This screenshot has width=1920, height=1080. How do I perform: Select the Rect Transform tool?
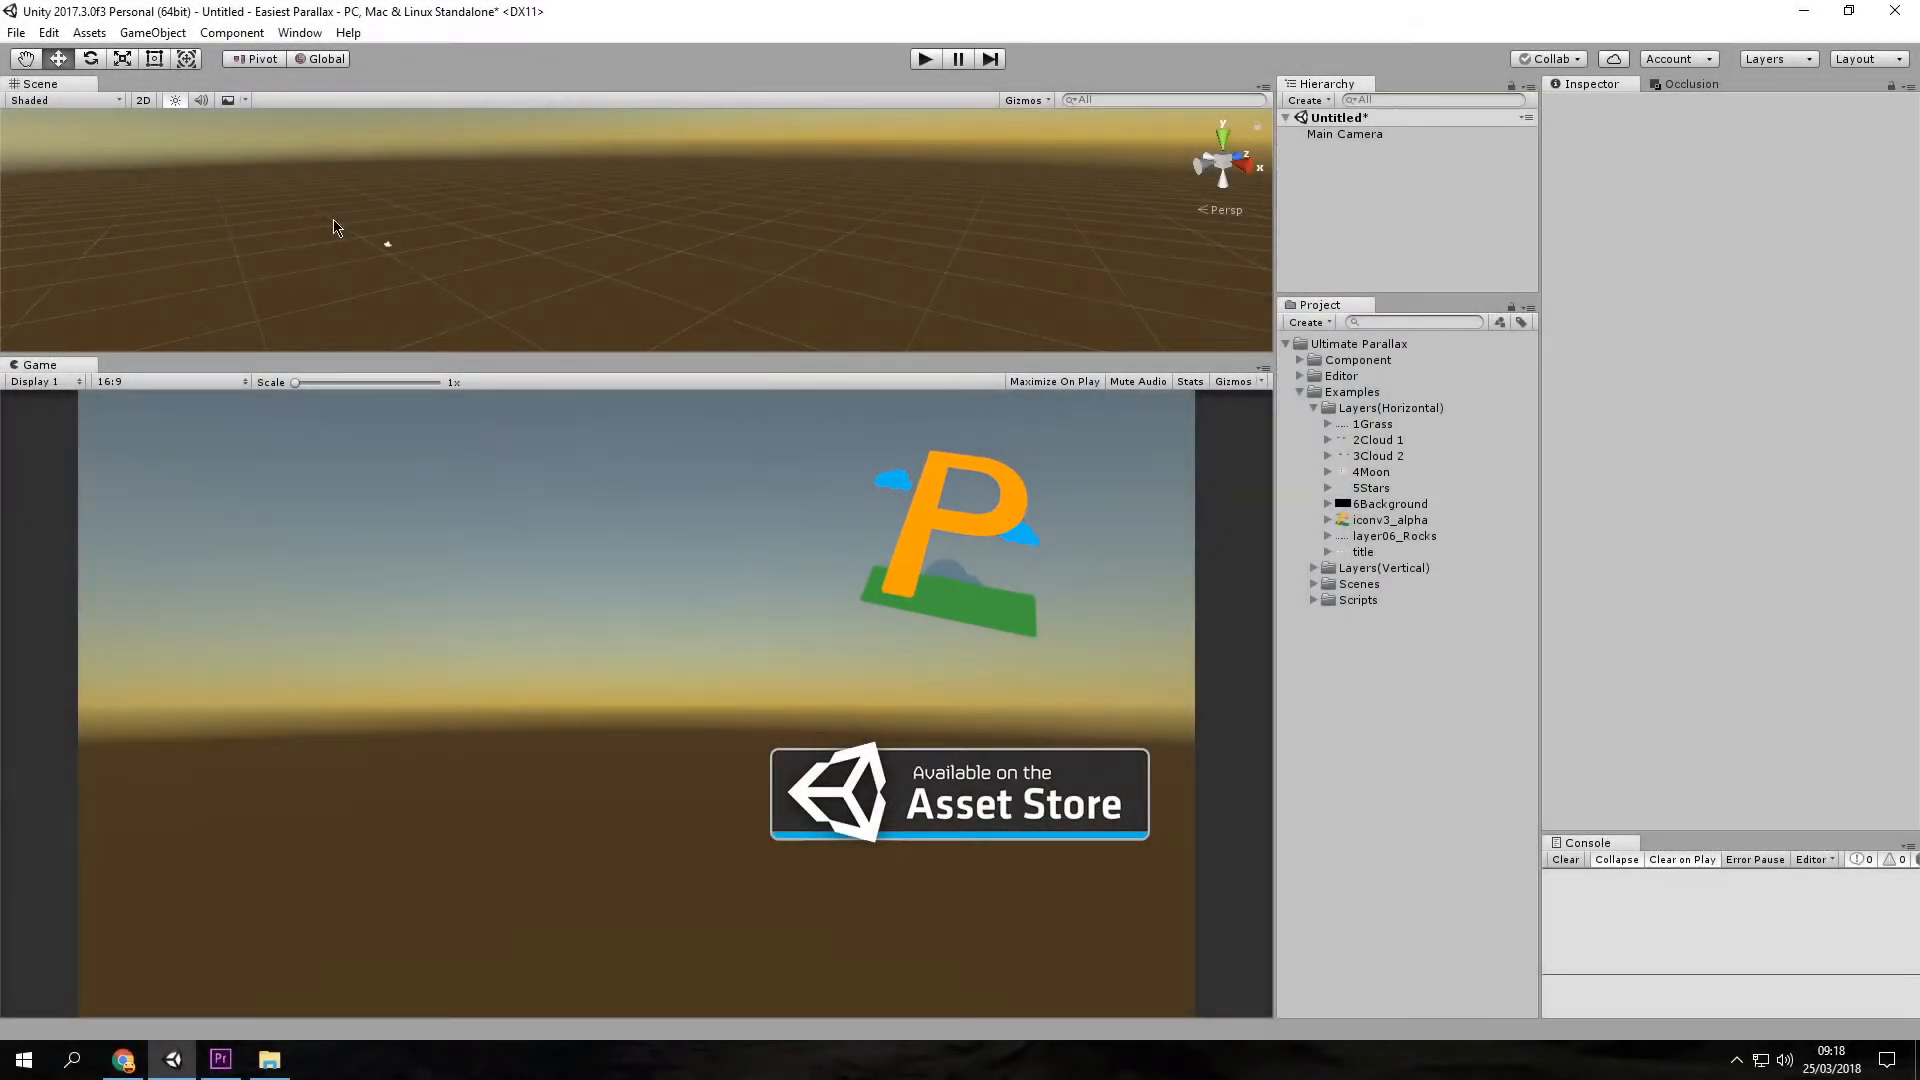click(154, 59)
